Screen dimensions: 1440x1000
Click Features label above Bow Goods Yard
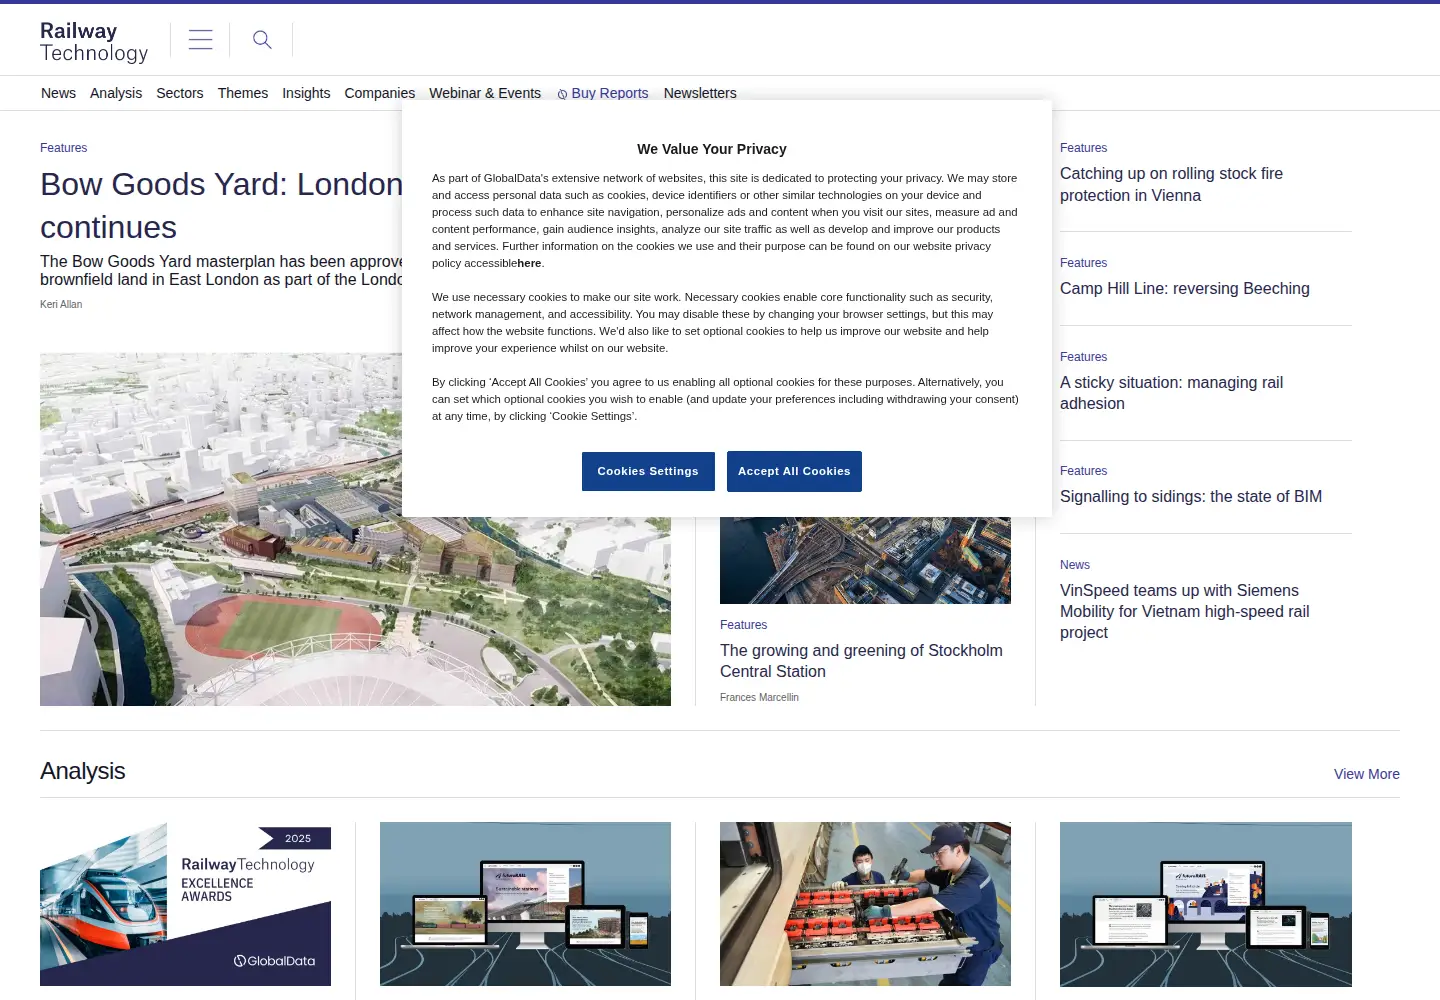[x=64, y=148]
